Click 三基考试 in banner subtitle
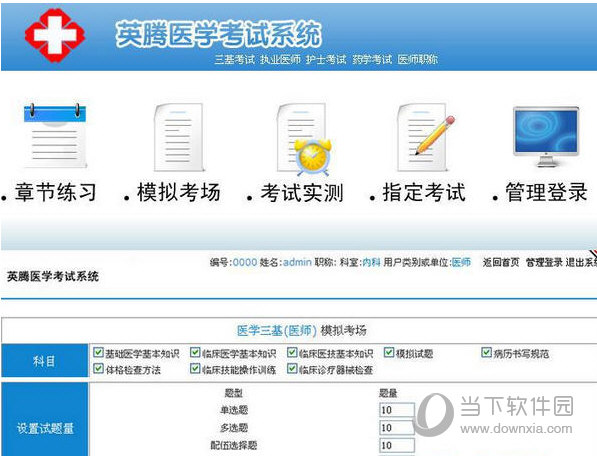The image size is (597, 458). pyautogui.click(x=234, y=59)
